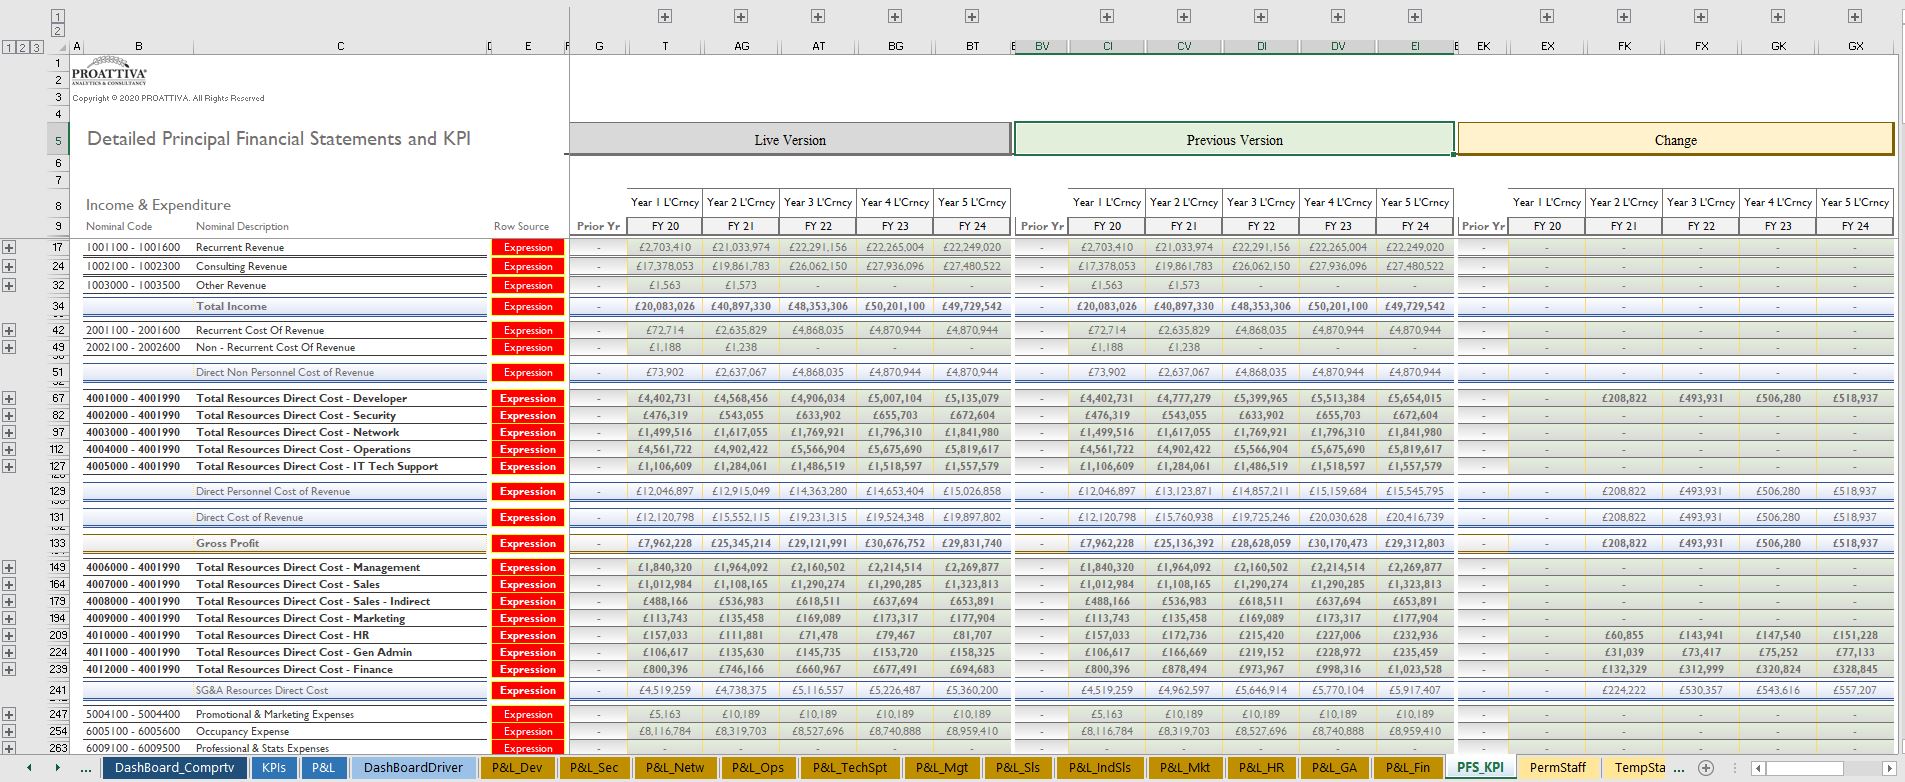Switch column outline to level 2
The image size is (1905, 782).
point(58,31)
